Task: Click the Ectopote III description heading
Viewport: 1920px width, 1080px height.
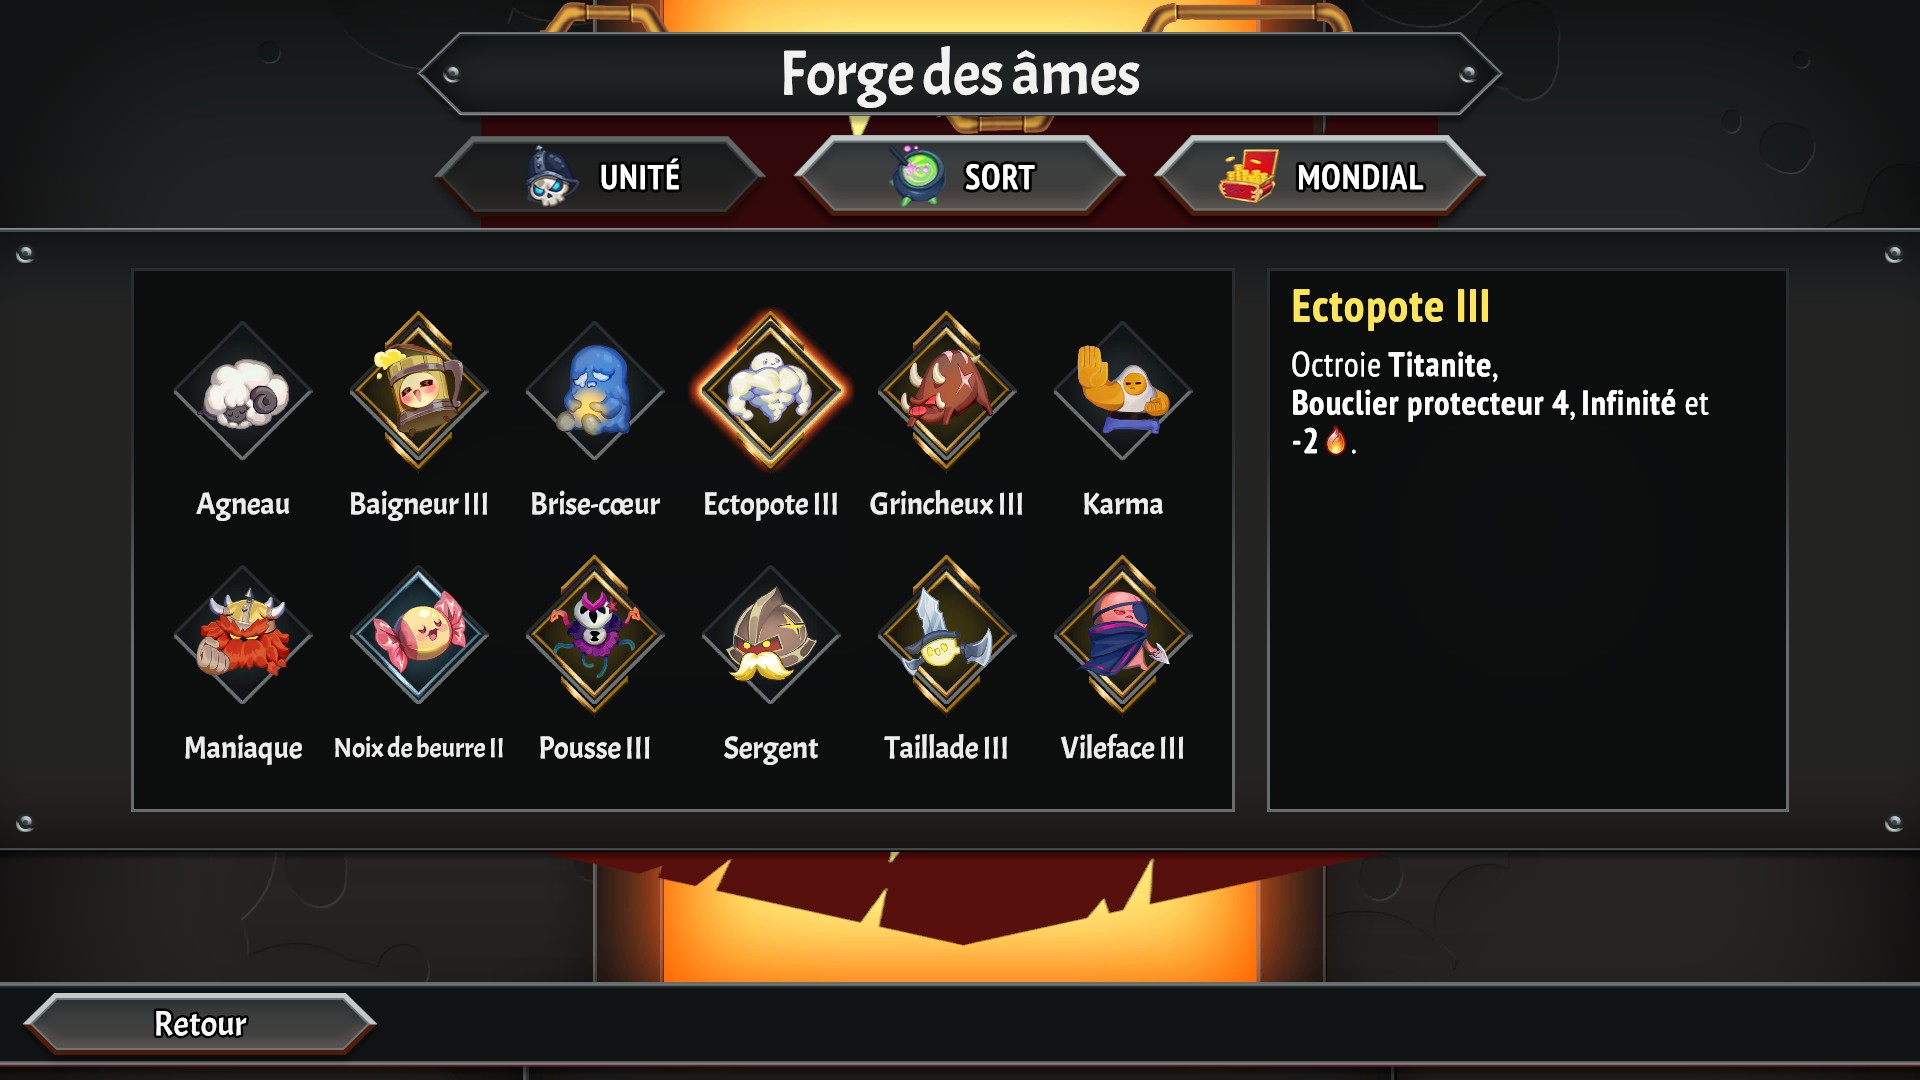Action: [x=1390, y=307]
